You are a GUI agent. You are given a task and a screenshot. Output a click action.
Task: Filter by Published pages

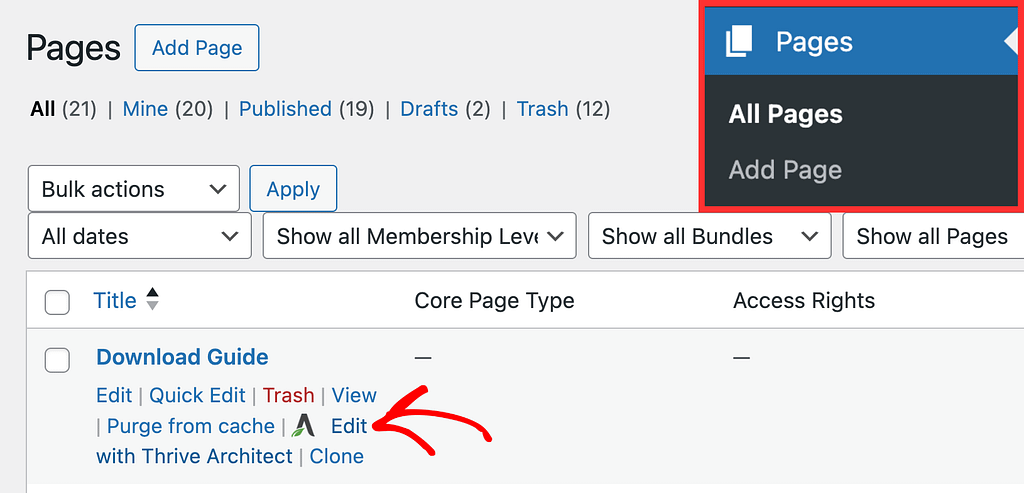[x=285, y=108]
